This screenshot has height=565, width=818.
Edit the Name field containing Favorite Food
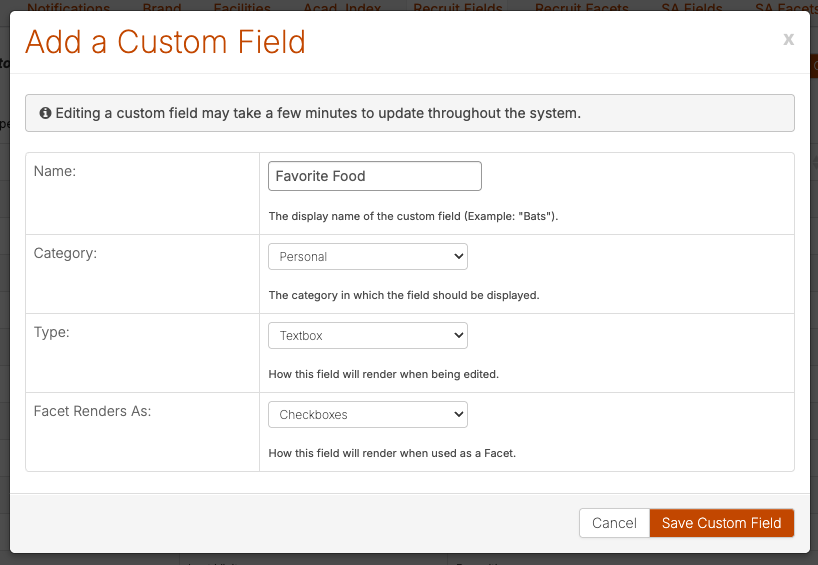[x=375, y=176]
